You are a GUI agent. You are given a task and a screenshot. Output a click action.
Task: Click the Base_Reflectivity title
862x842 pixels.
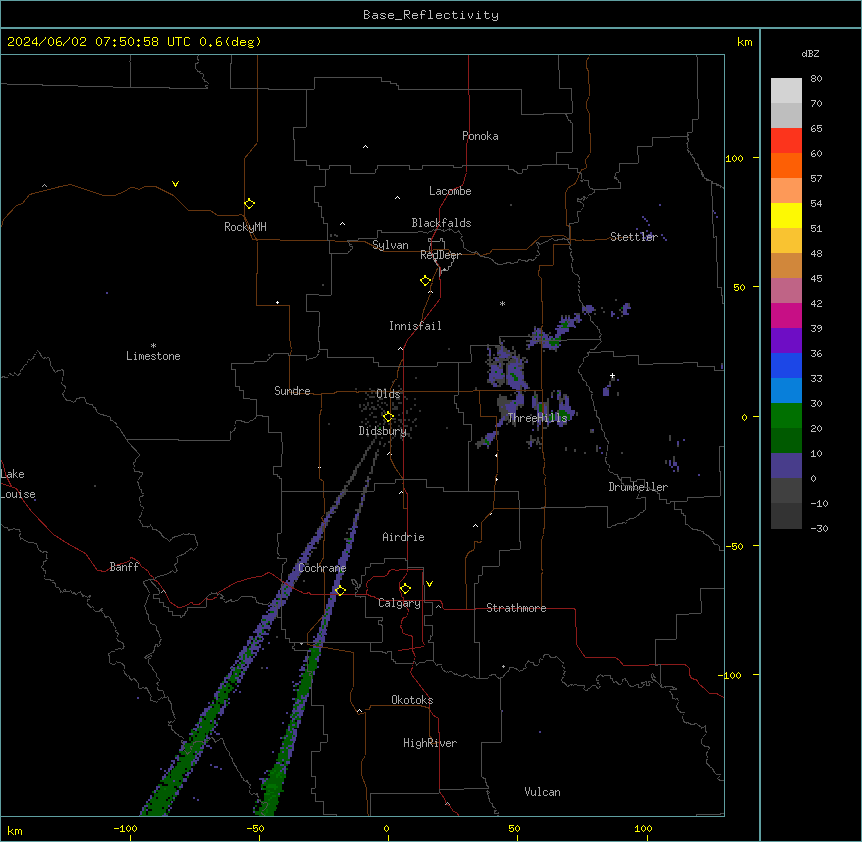click(x=431, y=15)
